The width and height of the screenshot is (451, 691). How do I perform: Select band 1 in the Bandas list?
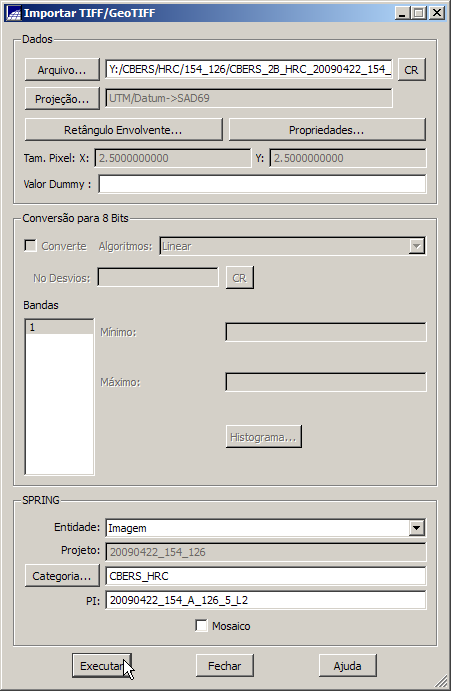click(59, 327)
